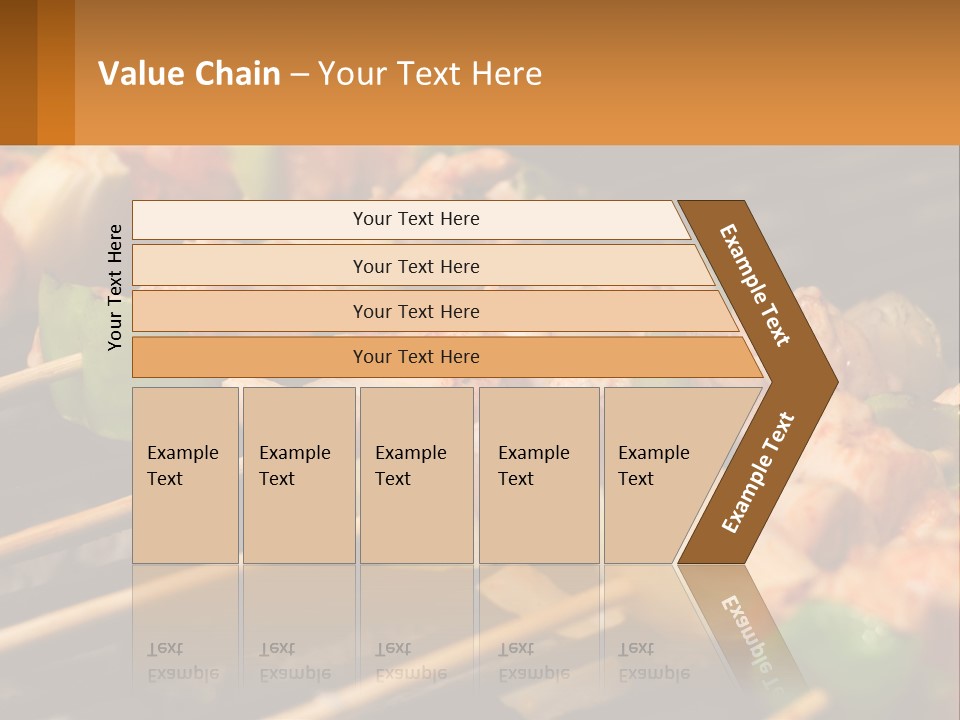Select the second "Your Text Here" bar
960x720 pixels.
(x=415, y=266)
